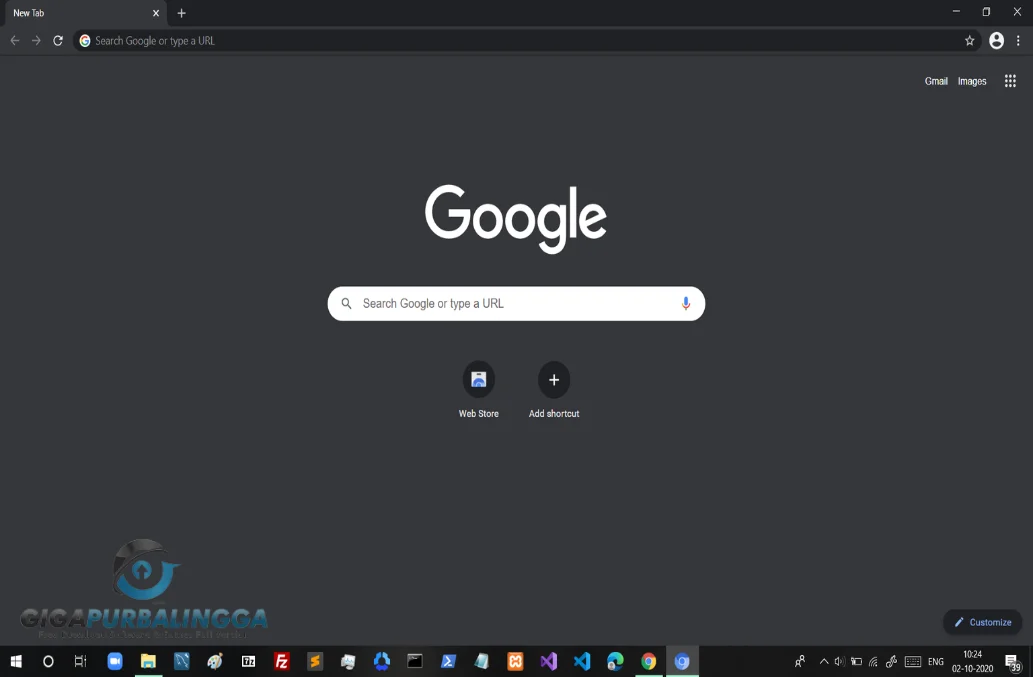1033x677 pixels.
Task: Click the Add shortcut tile
Action: click(x=553, y=380)
